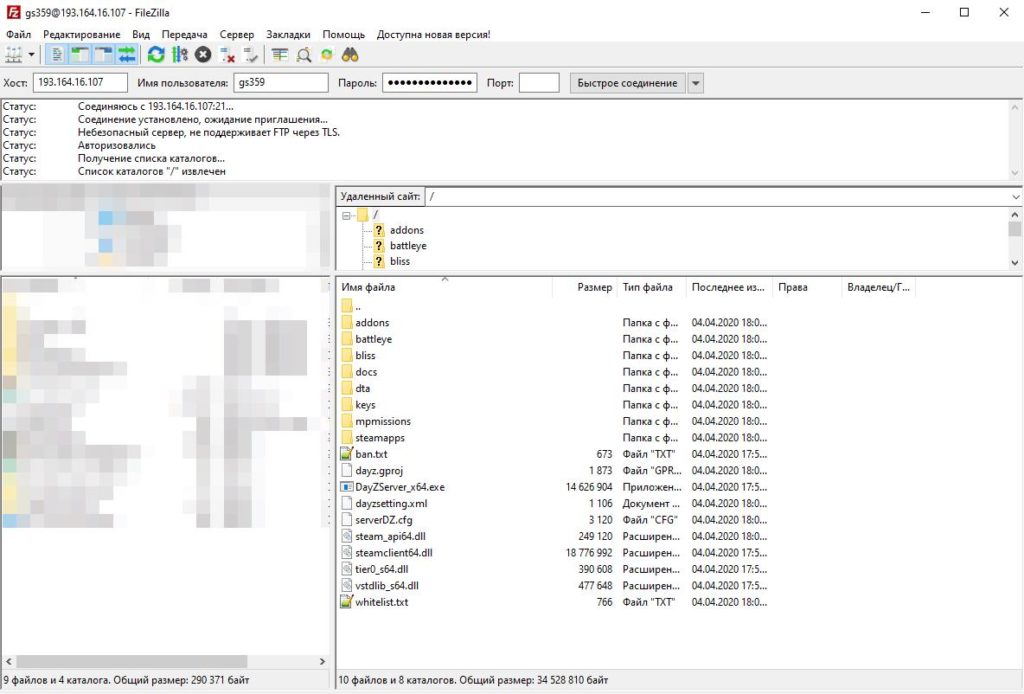Click Доступна новая версия! notice
The height and width of the screenshot is (694, 1024).
(x=433, y=34)
